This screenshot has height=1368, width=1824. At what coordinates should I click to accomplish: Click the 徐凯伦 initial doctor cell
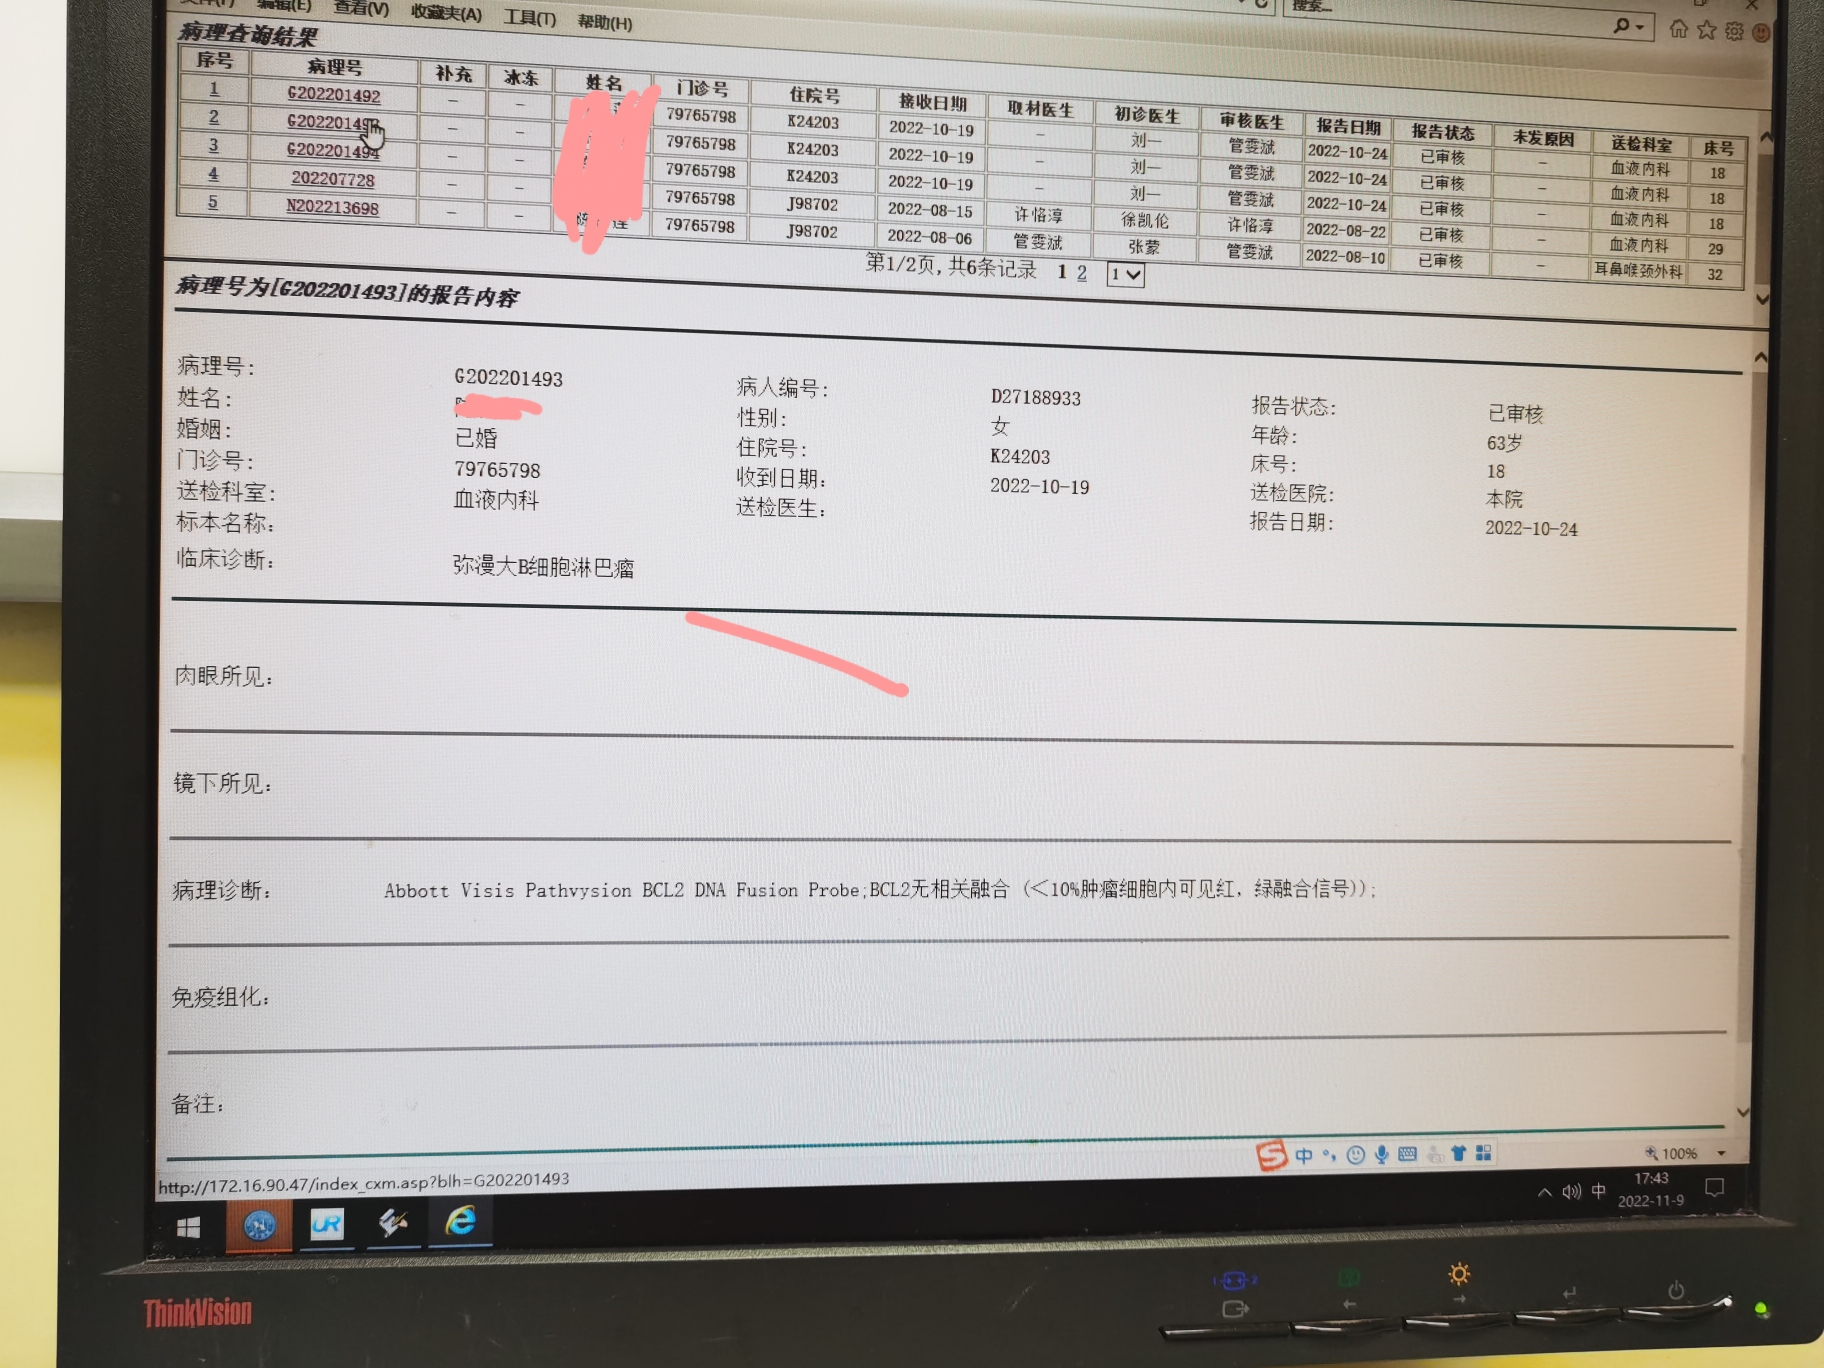point(1145,220)
